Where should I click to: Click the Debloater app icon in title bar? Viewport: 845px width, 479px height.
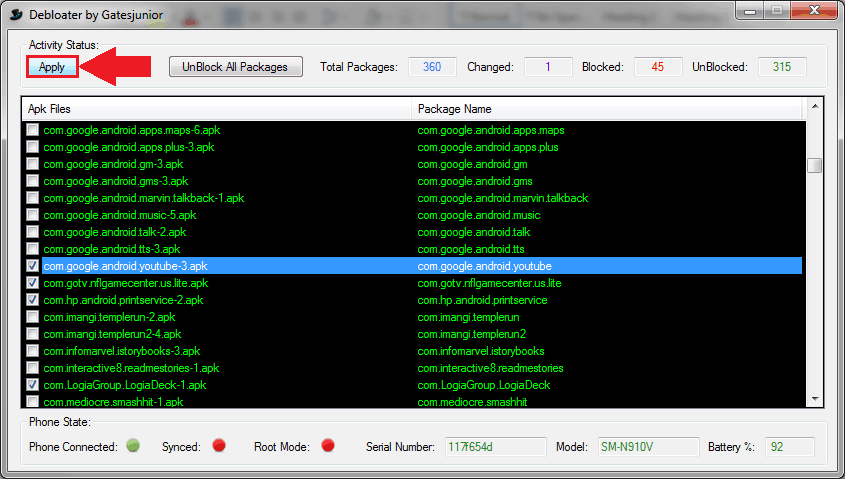(x=16, y=13)
